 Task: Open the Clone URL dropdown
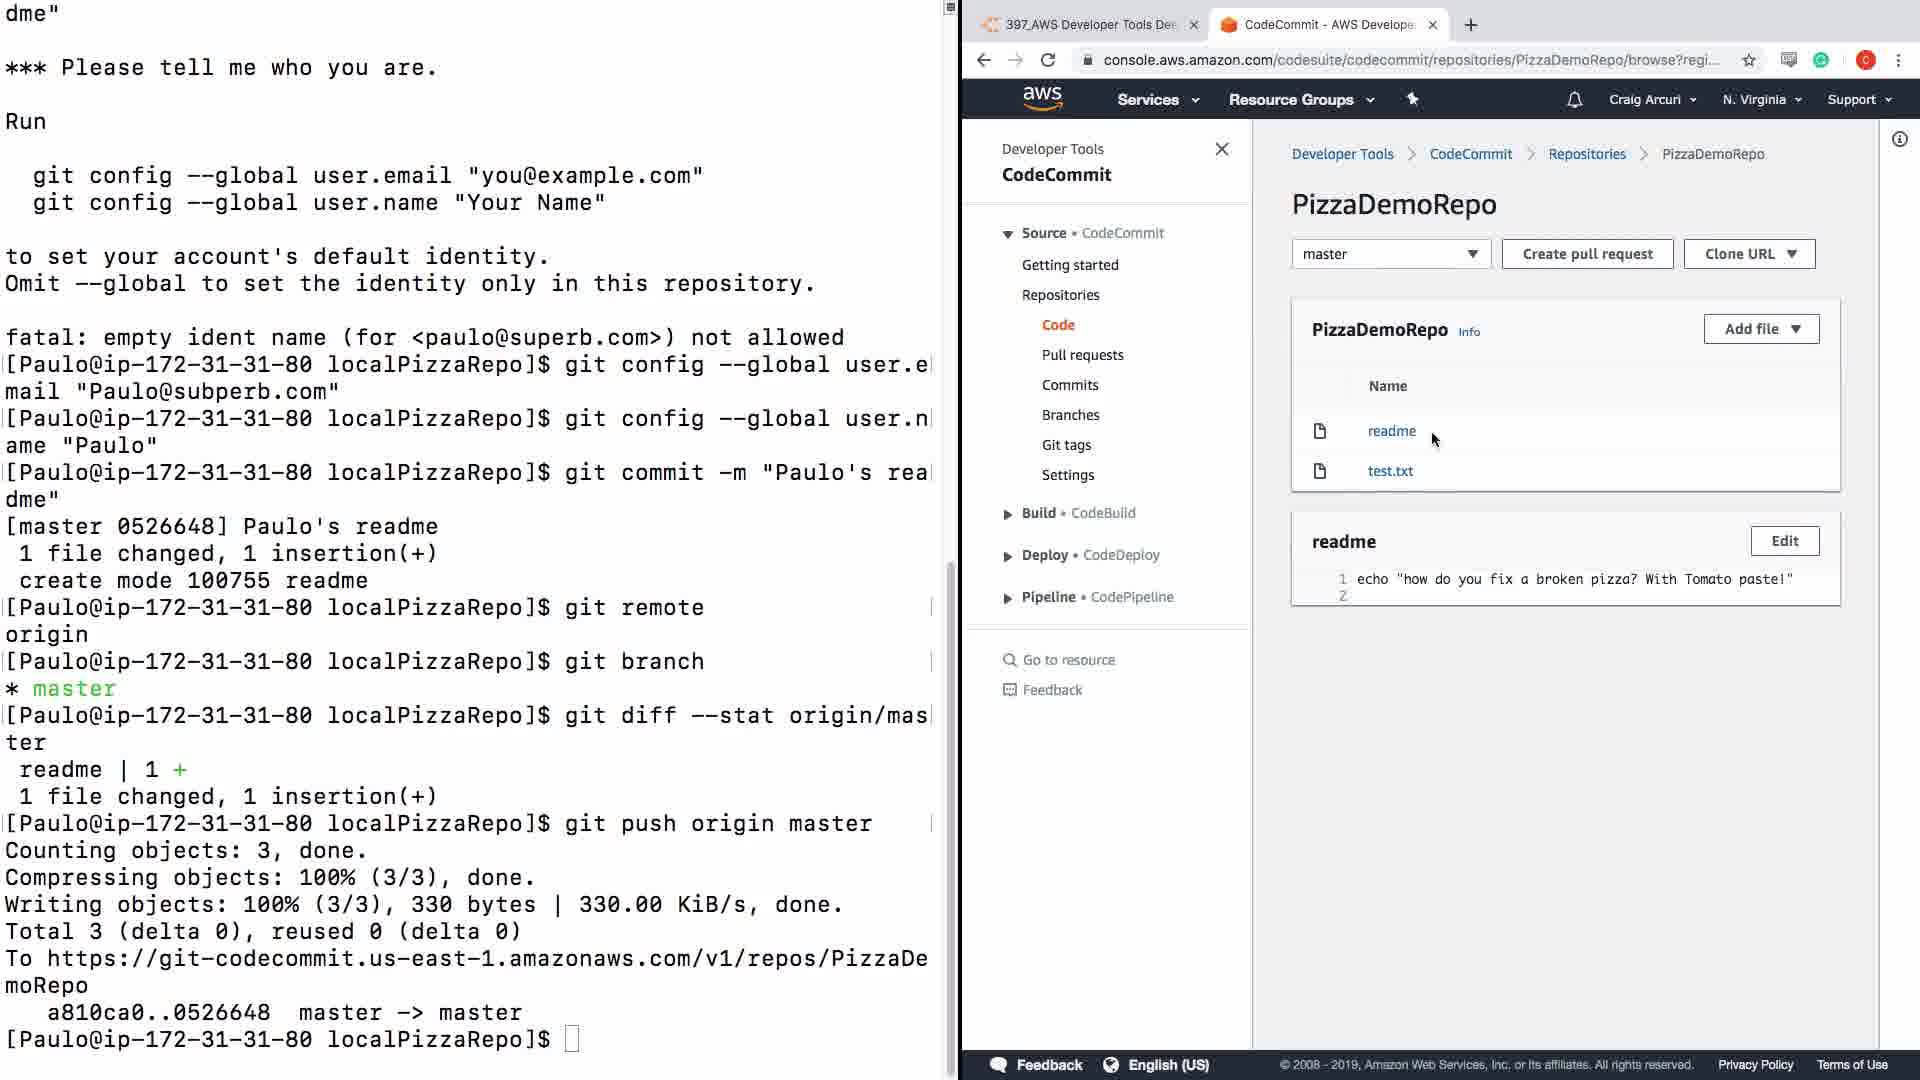1749,254
